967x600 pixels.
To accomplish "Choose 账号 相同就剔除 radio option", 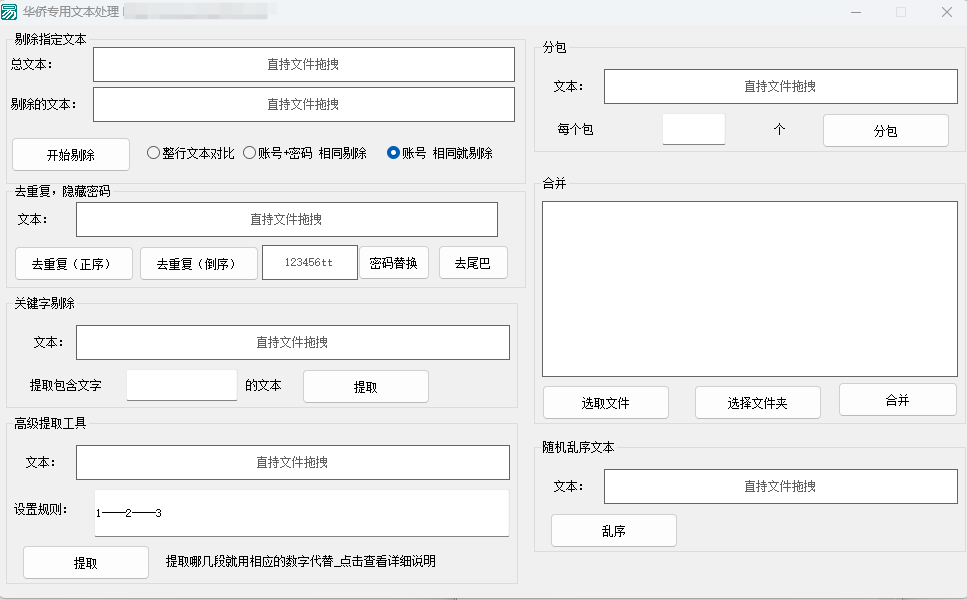I will (x=393, y=153).
